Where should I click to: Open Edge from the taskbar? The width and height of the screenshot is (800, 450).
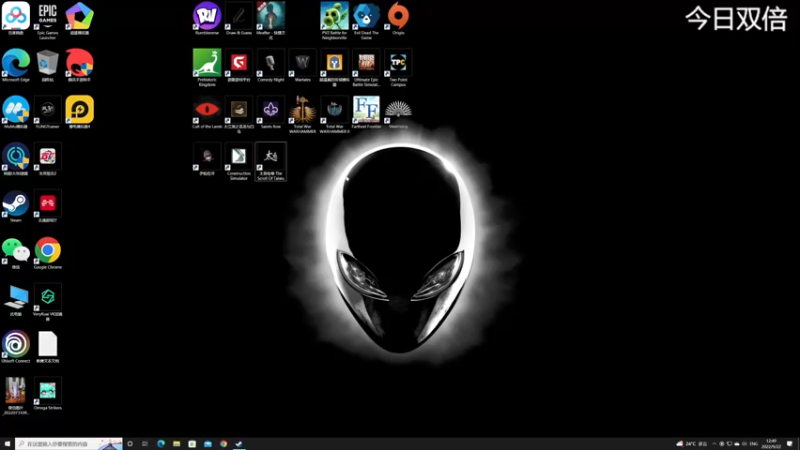pyautogui.click(x=161, y=444)
